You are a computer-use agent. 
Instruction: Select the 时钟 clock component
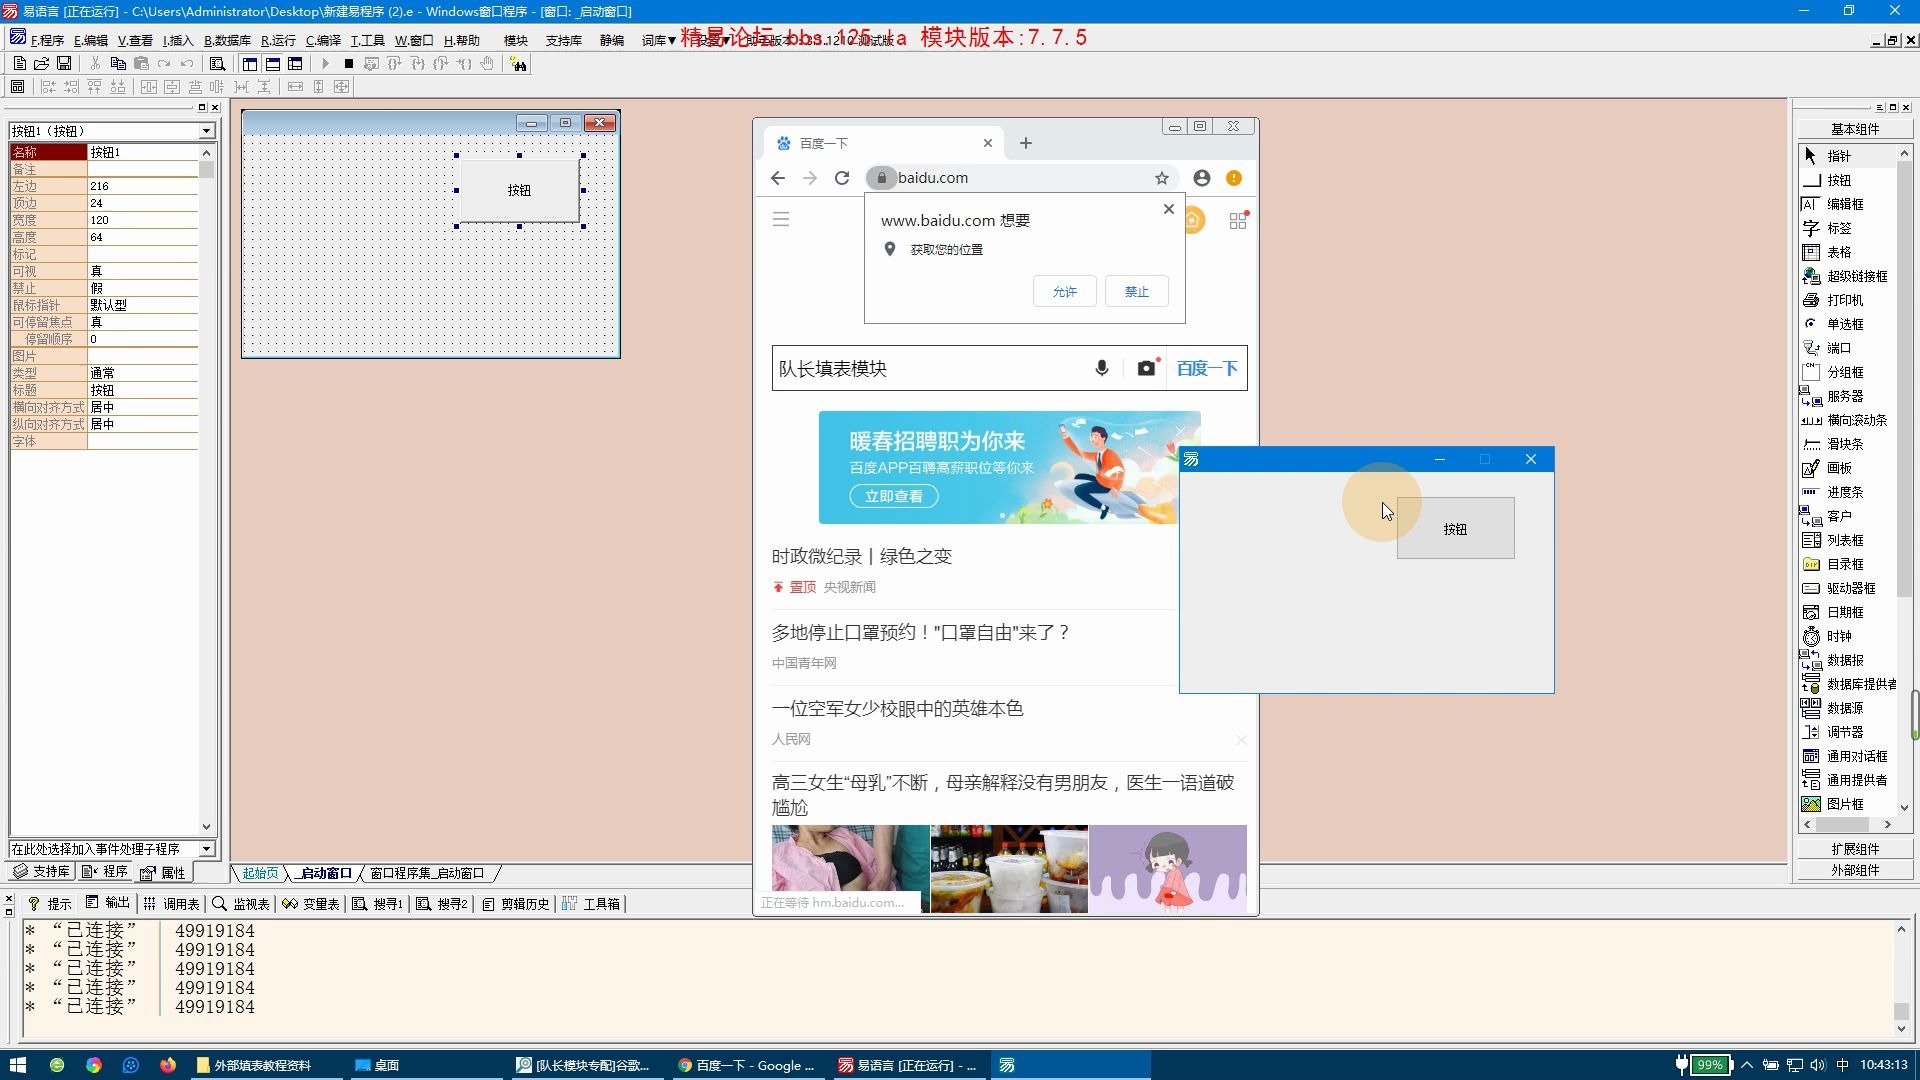tap(1838, 636)
